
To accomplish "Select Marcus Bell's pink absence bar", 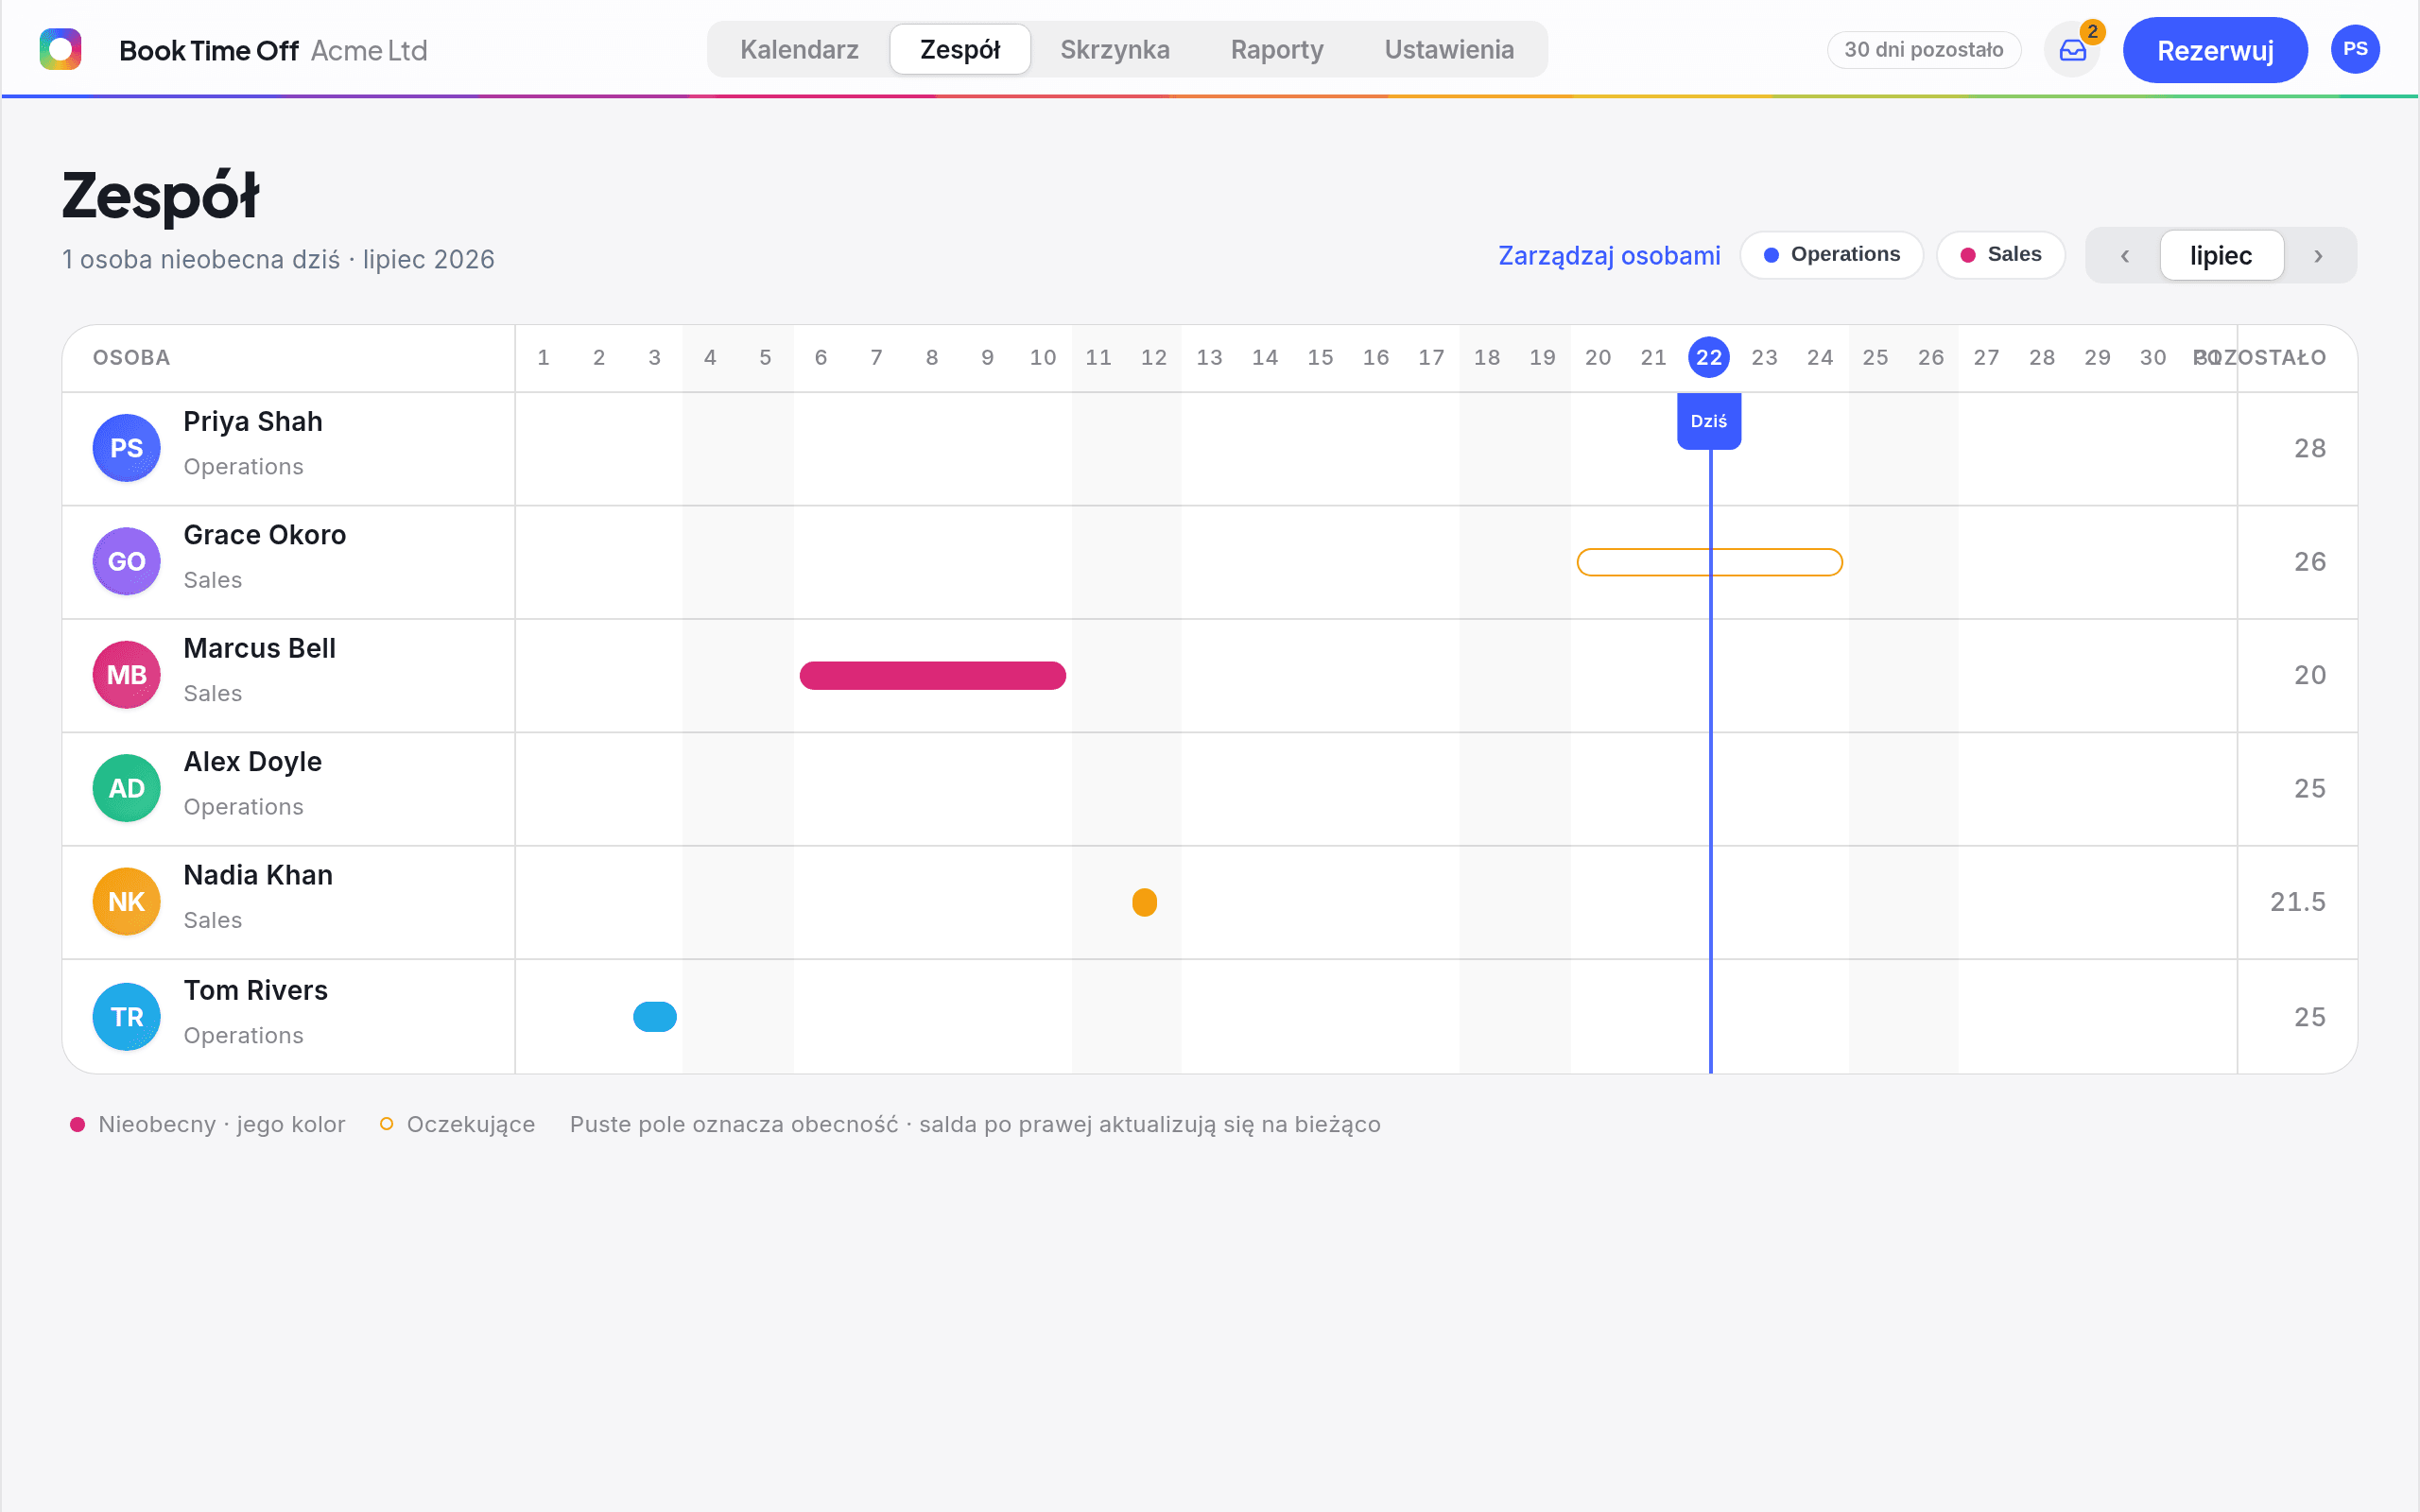I will coord(933,675).
